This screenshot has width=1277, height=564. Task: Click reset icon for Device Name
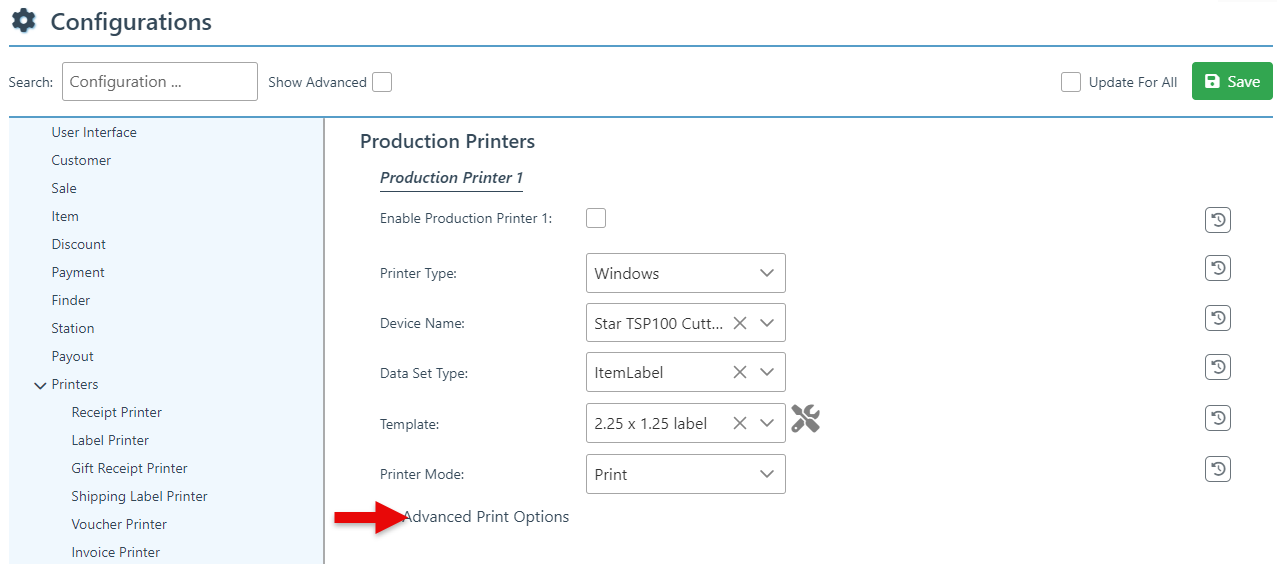[1217, 318]
